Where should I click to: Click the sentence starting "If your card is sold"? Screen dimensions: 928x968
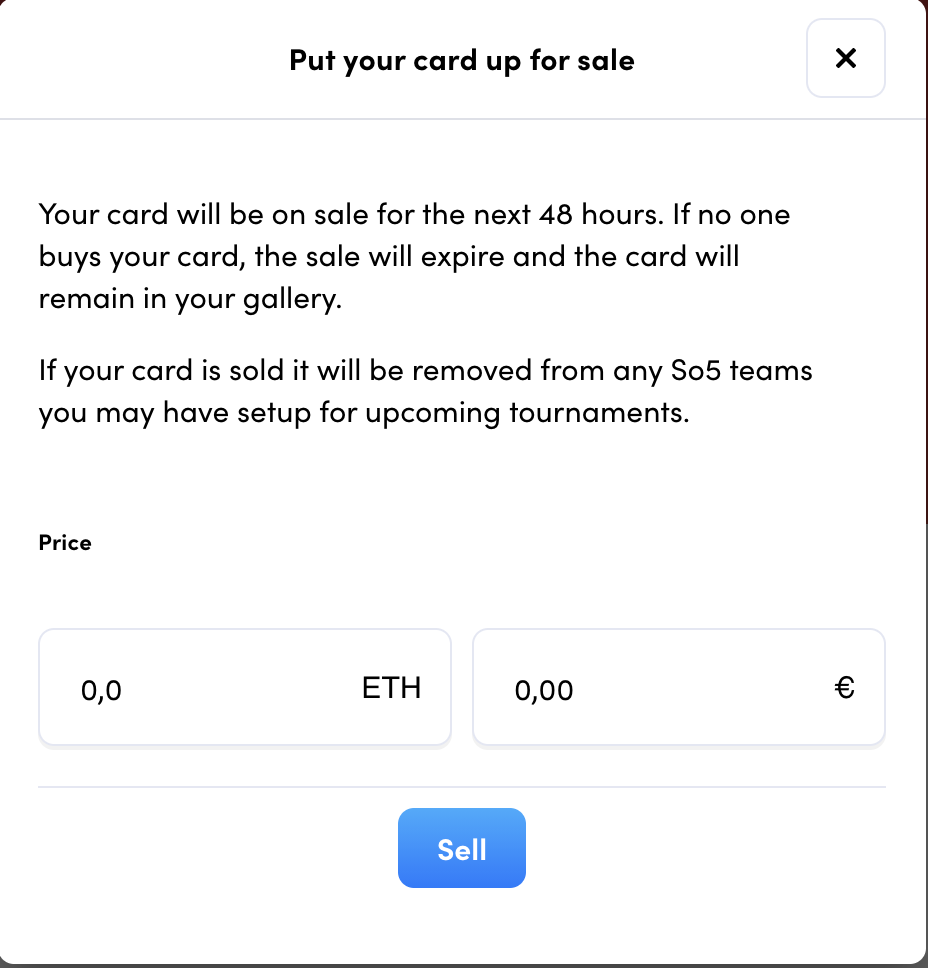(x=425, y=391)
